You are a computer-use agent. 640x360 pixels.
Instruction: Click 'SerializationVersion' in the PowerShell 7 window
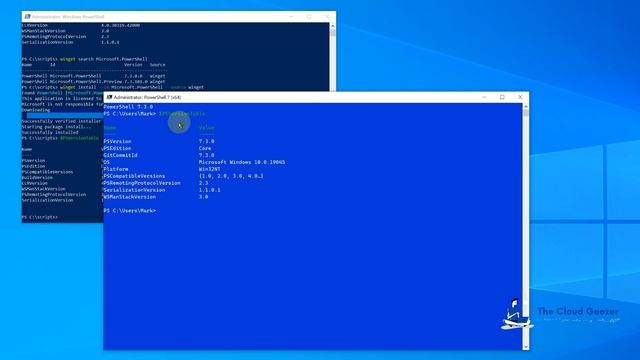pos(134,190)
